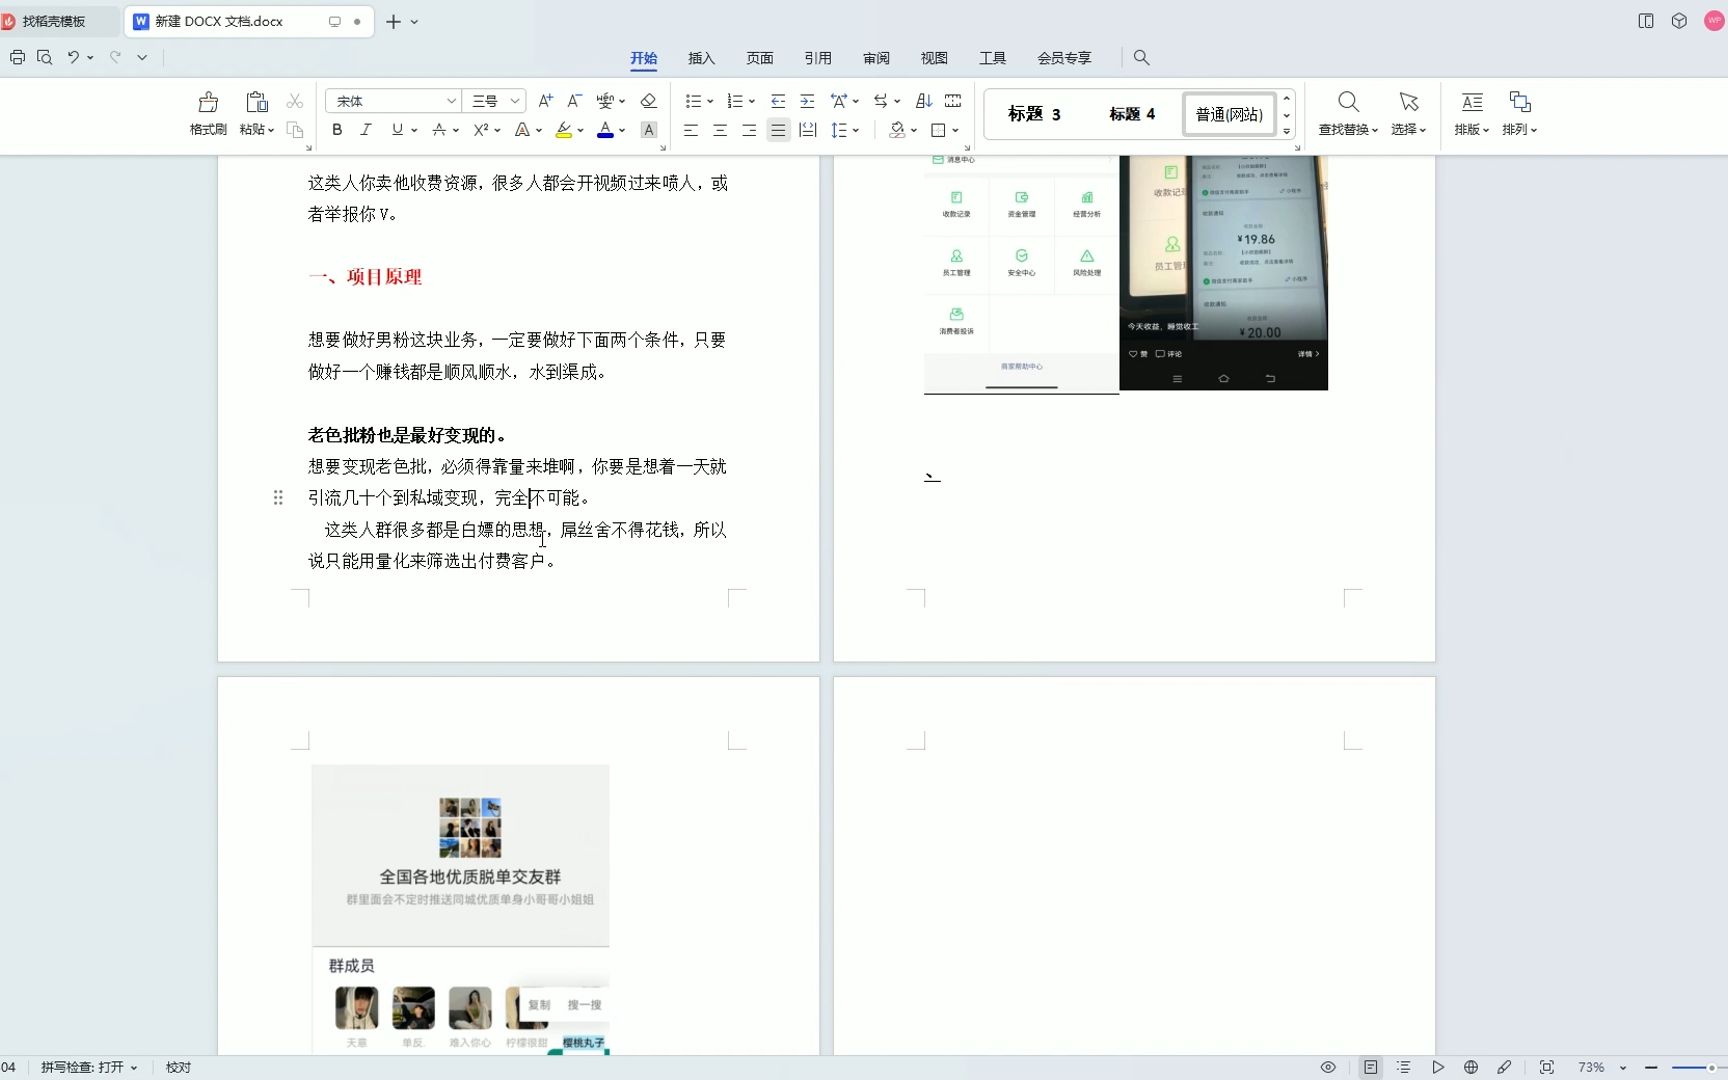Open the 会员专享 tab

pos(1064,58)
